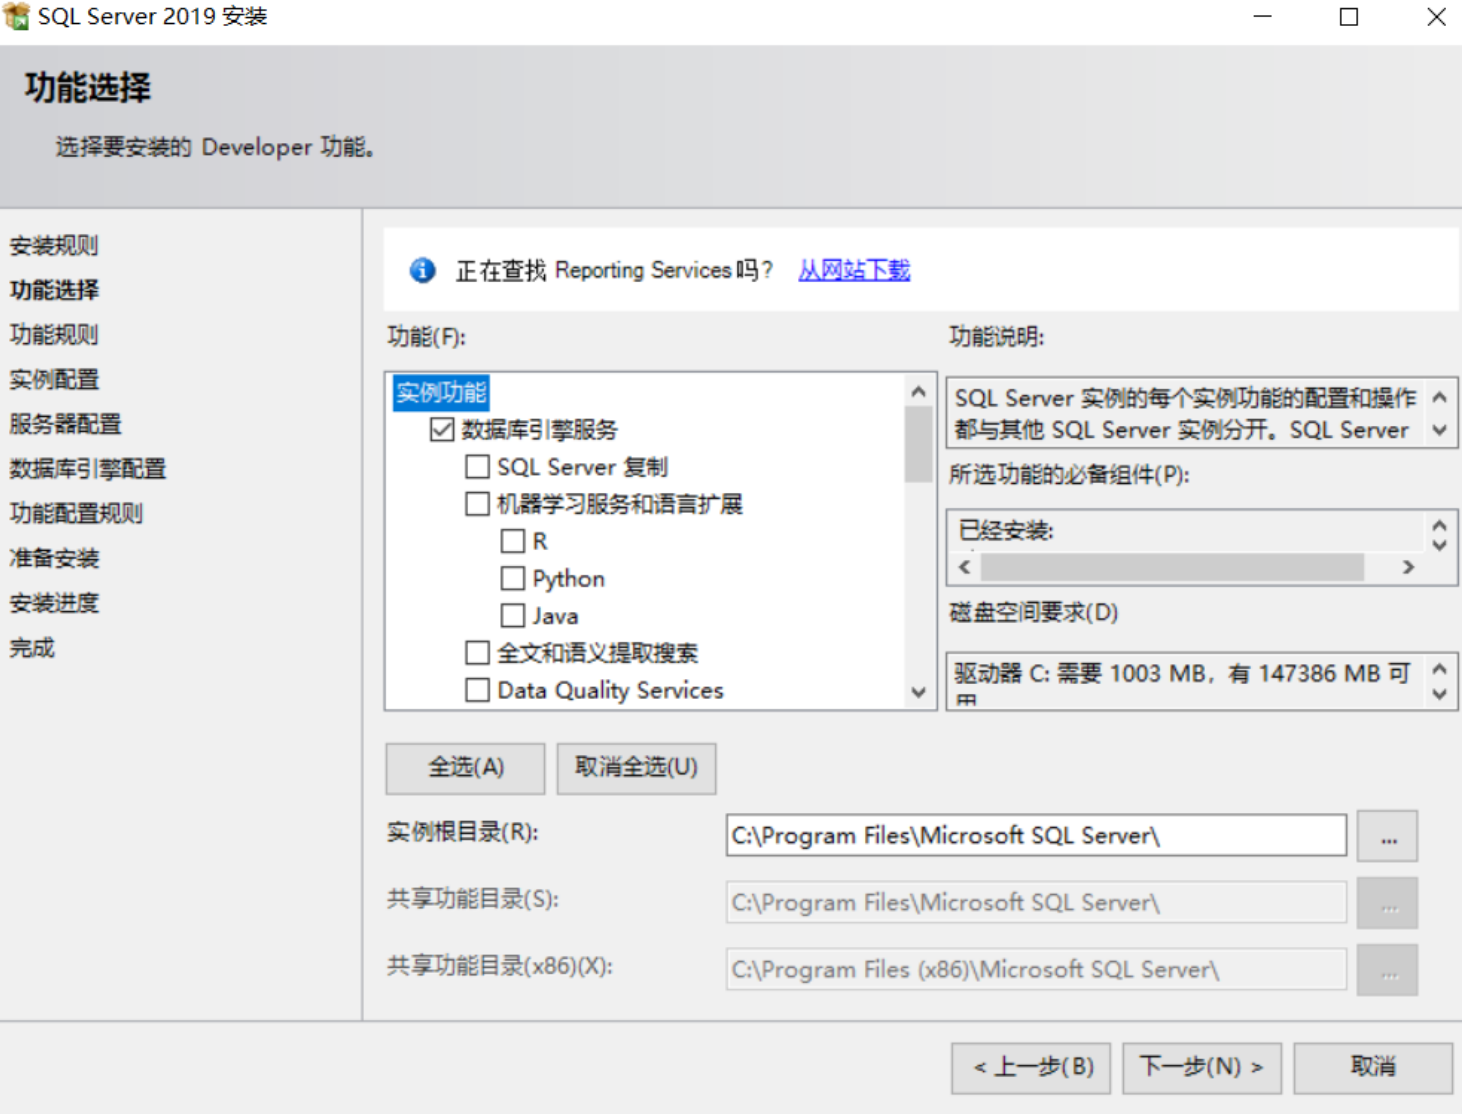Click the 取消全选(U) button
The height and width of the screenshot is (1115, 1462).
[635, 768]
